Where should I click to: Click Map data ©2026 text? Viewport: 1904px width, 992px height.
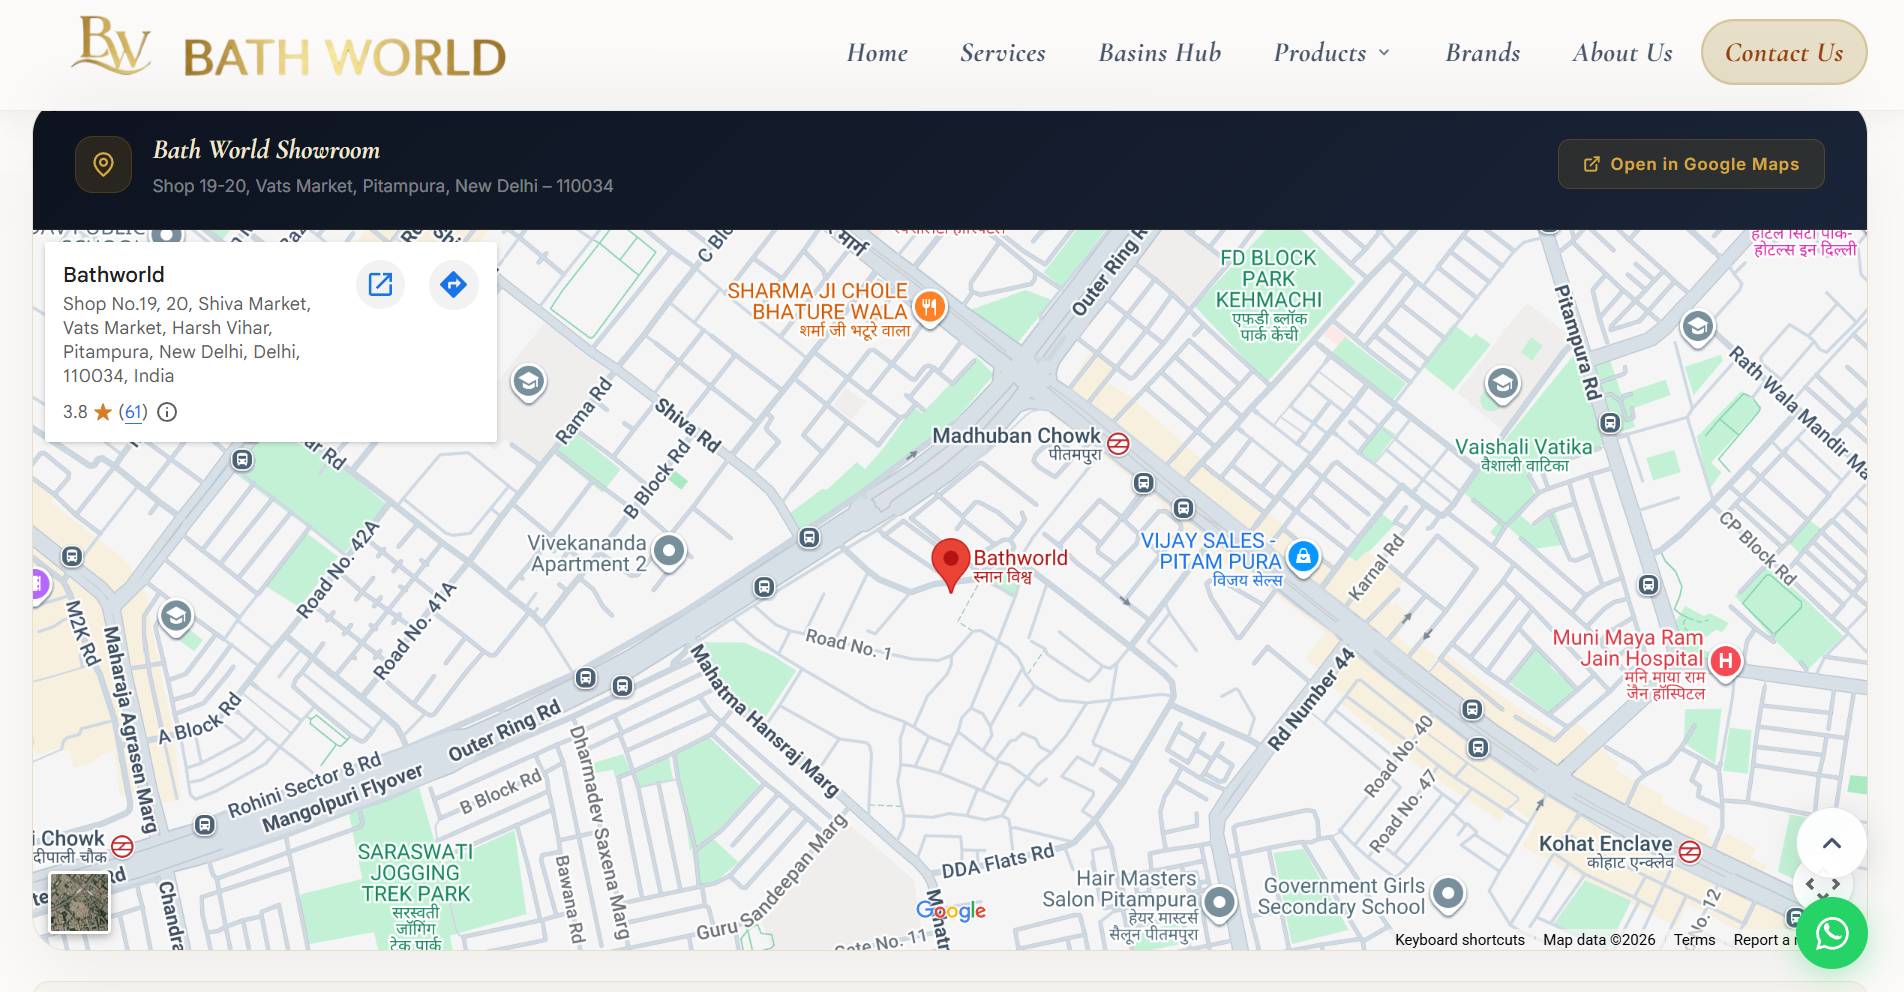click(1599, 940)
